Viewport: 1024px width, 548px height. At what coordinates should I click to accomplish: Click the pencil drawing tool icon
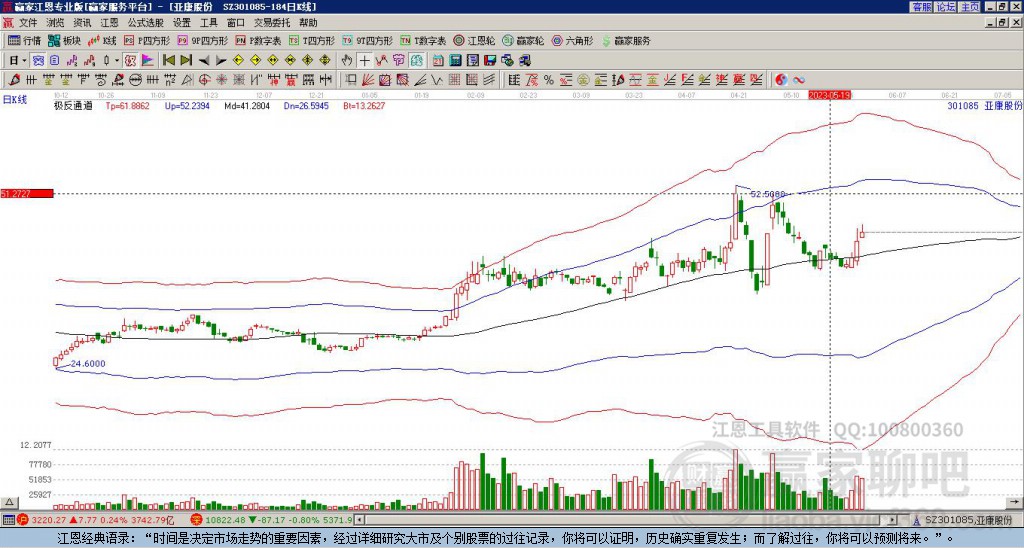tap(13, 80)
